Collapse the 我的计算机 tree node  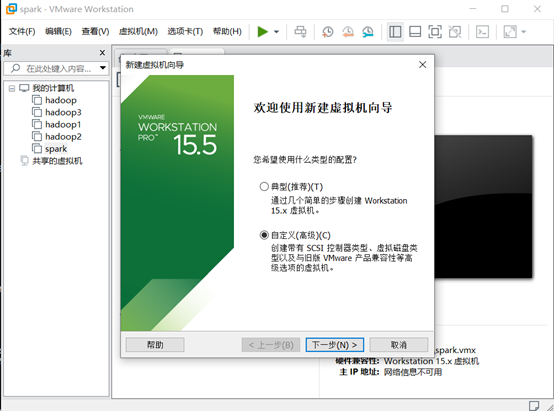coord(12,88)
